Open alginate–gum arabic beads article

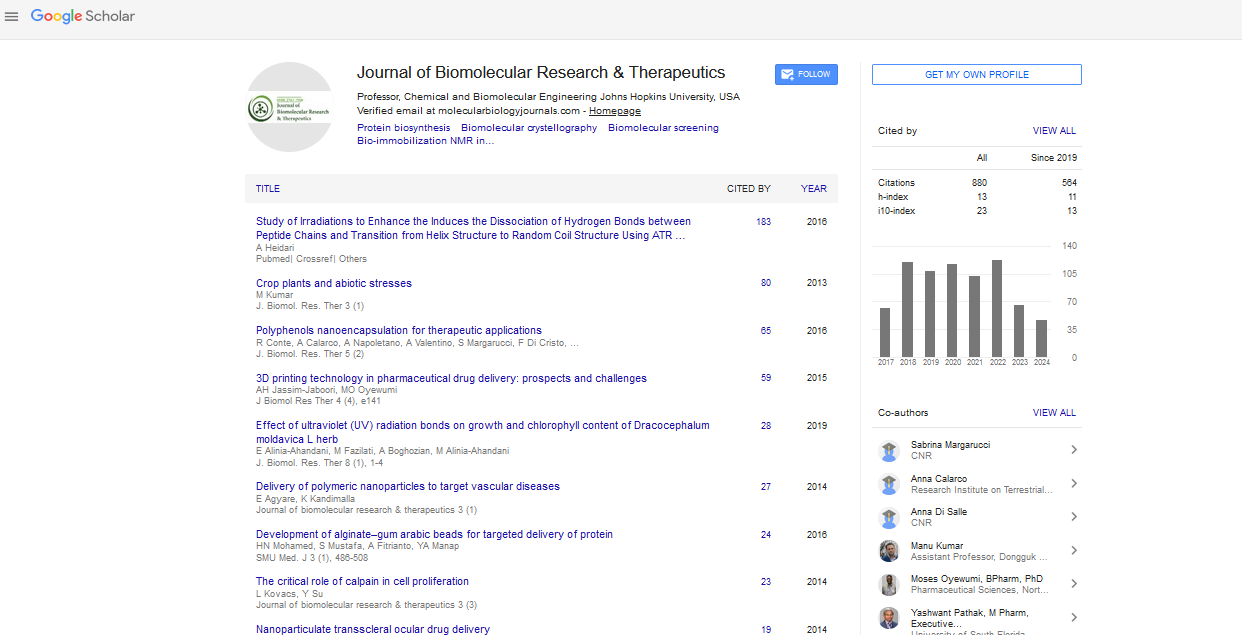click(434, 534)
